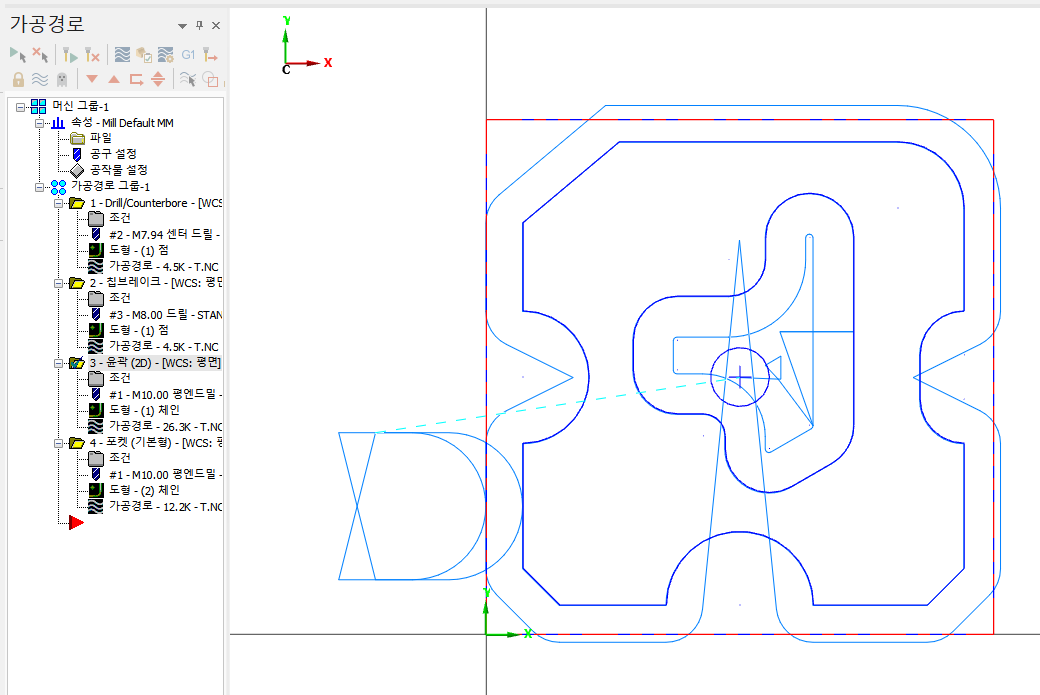Image resolution: width=1040 pixels, height=695 pixels.
Task: Move insert arrow down one item
Action: [x=92, y=79]
